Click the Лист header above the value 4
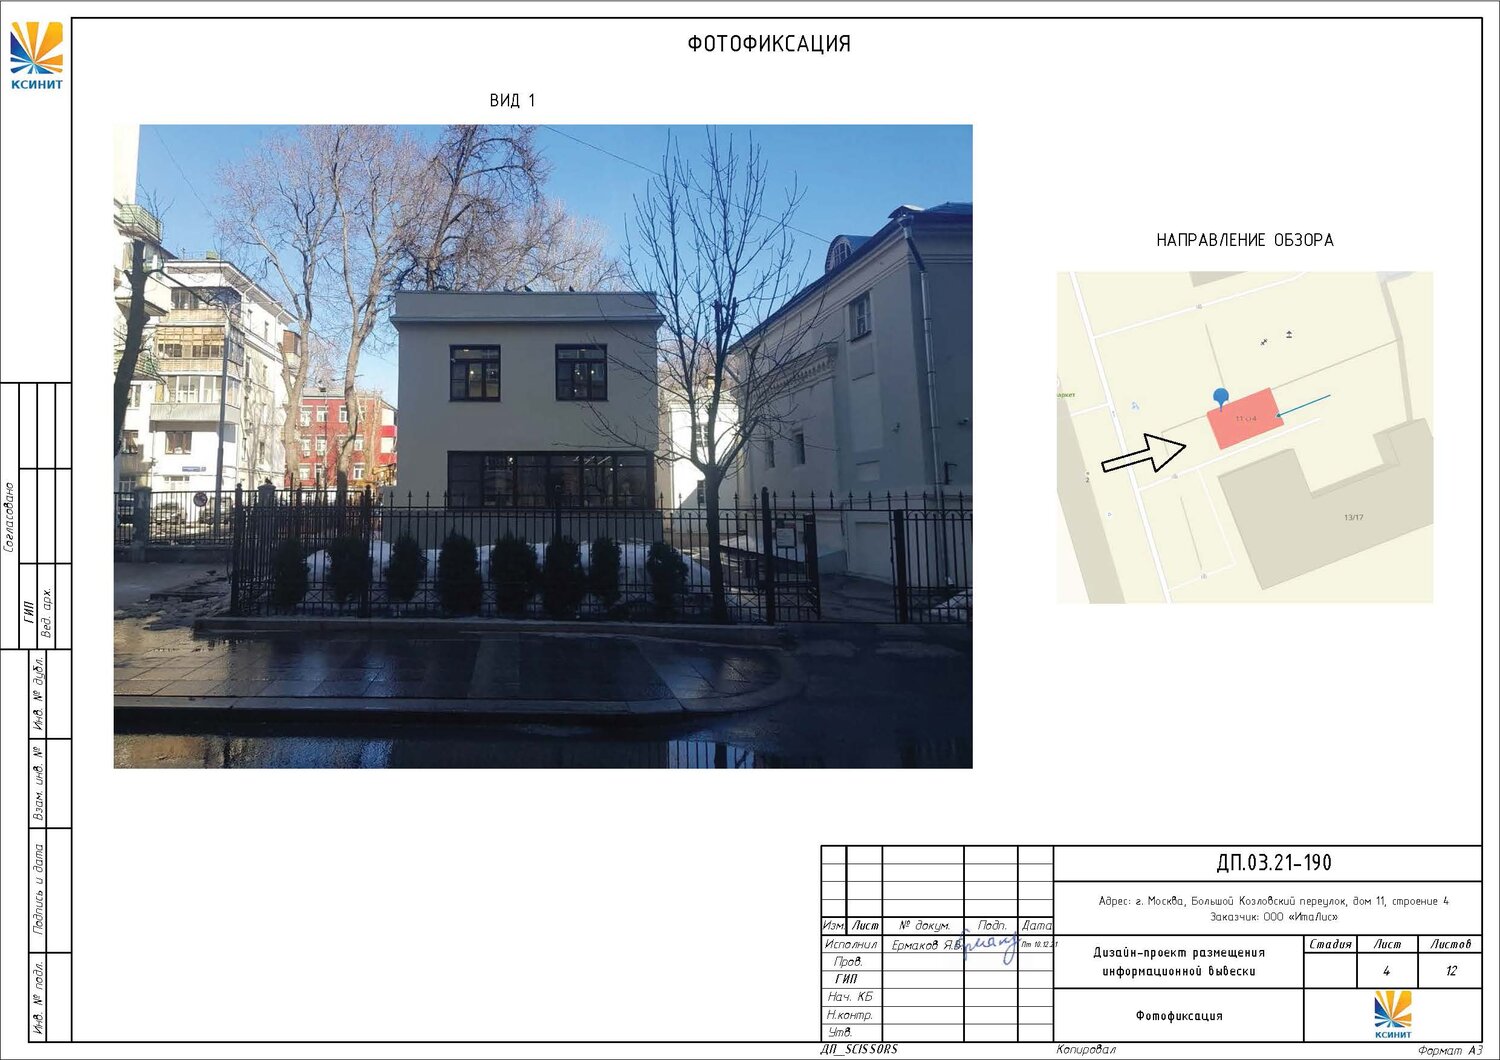This screenshot has height=1060, width=1500. click(x=1387, y=944)
